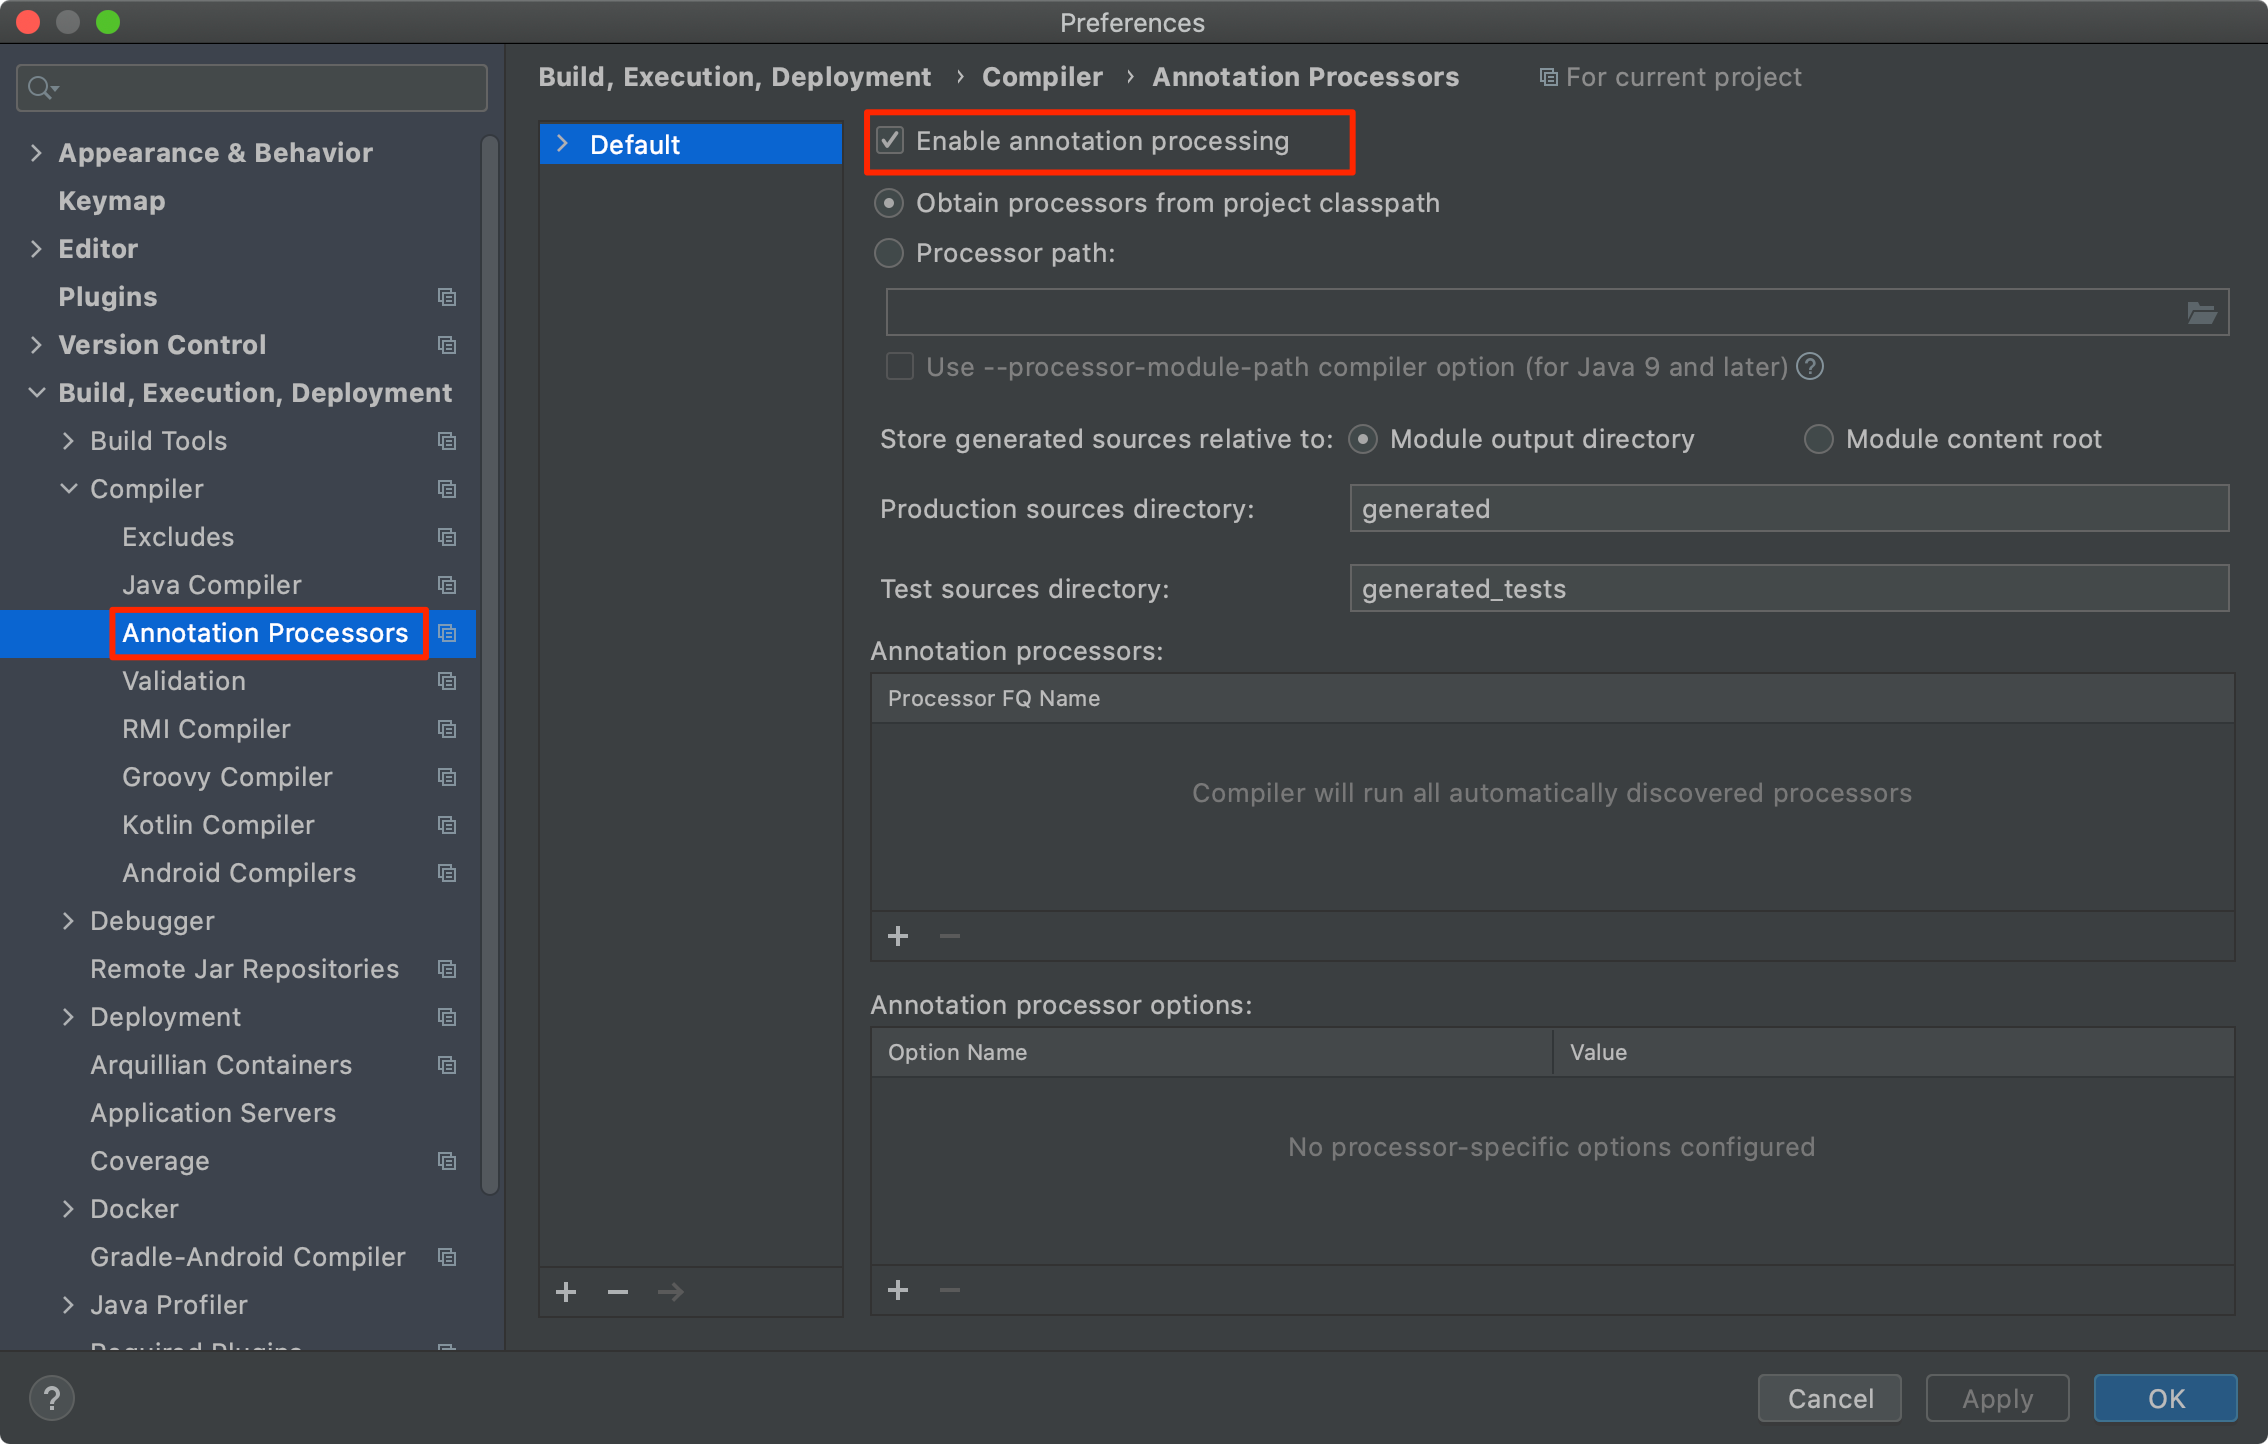Add a processor option with the plus icon
The image size is (2268, 1444).
coord(898,1289)
